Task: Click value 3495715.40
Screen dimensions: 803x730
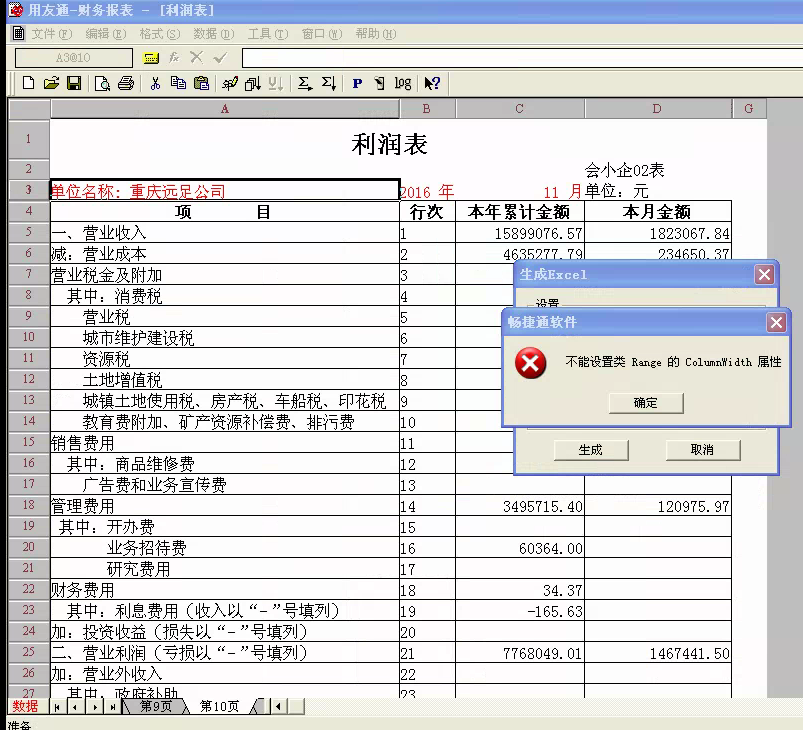Action: pos(542,507)
